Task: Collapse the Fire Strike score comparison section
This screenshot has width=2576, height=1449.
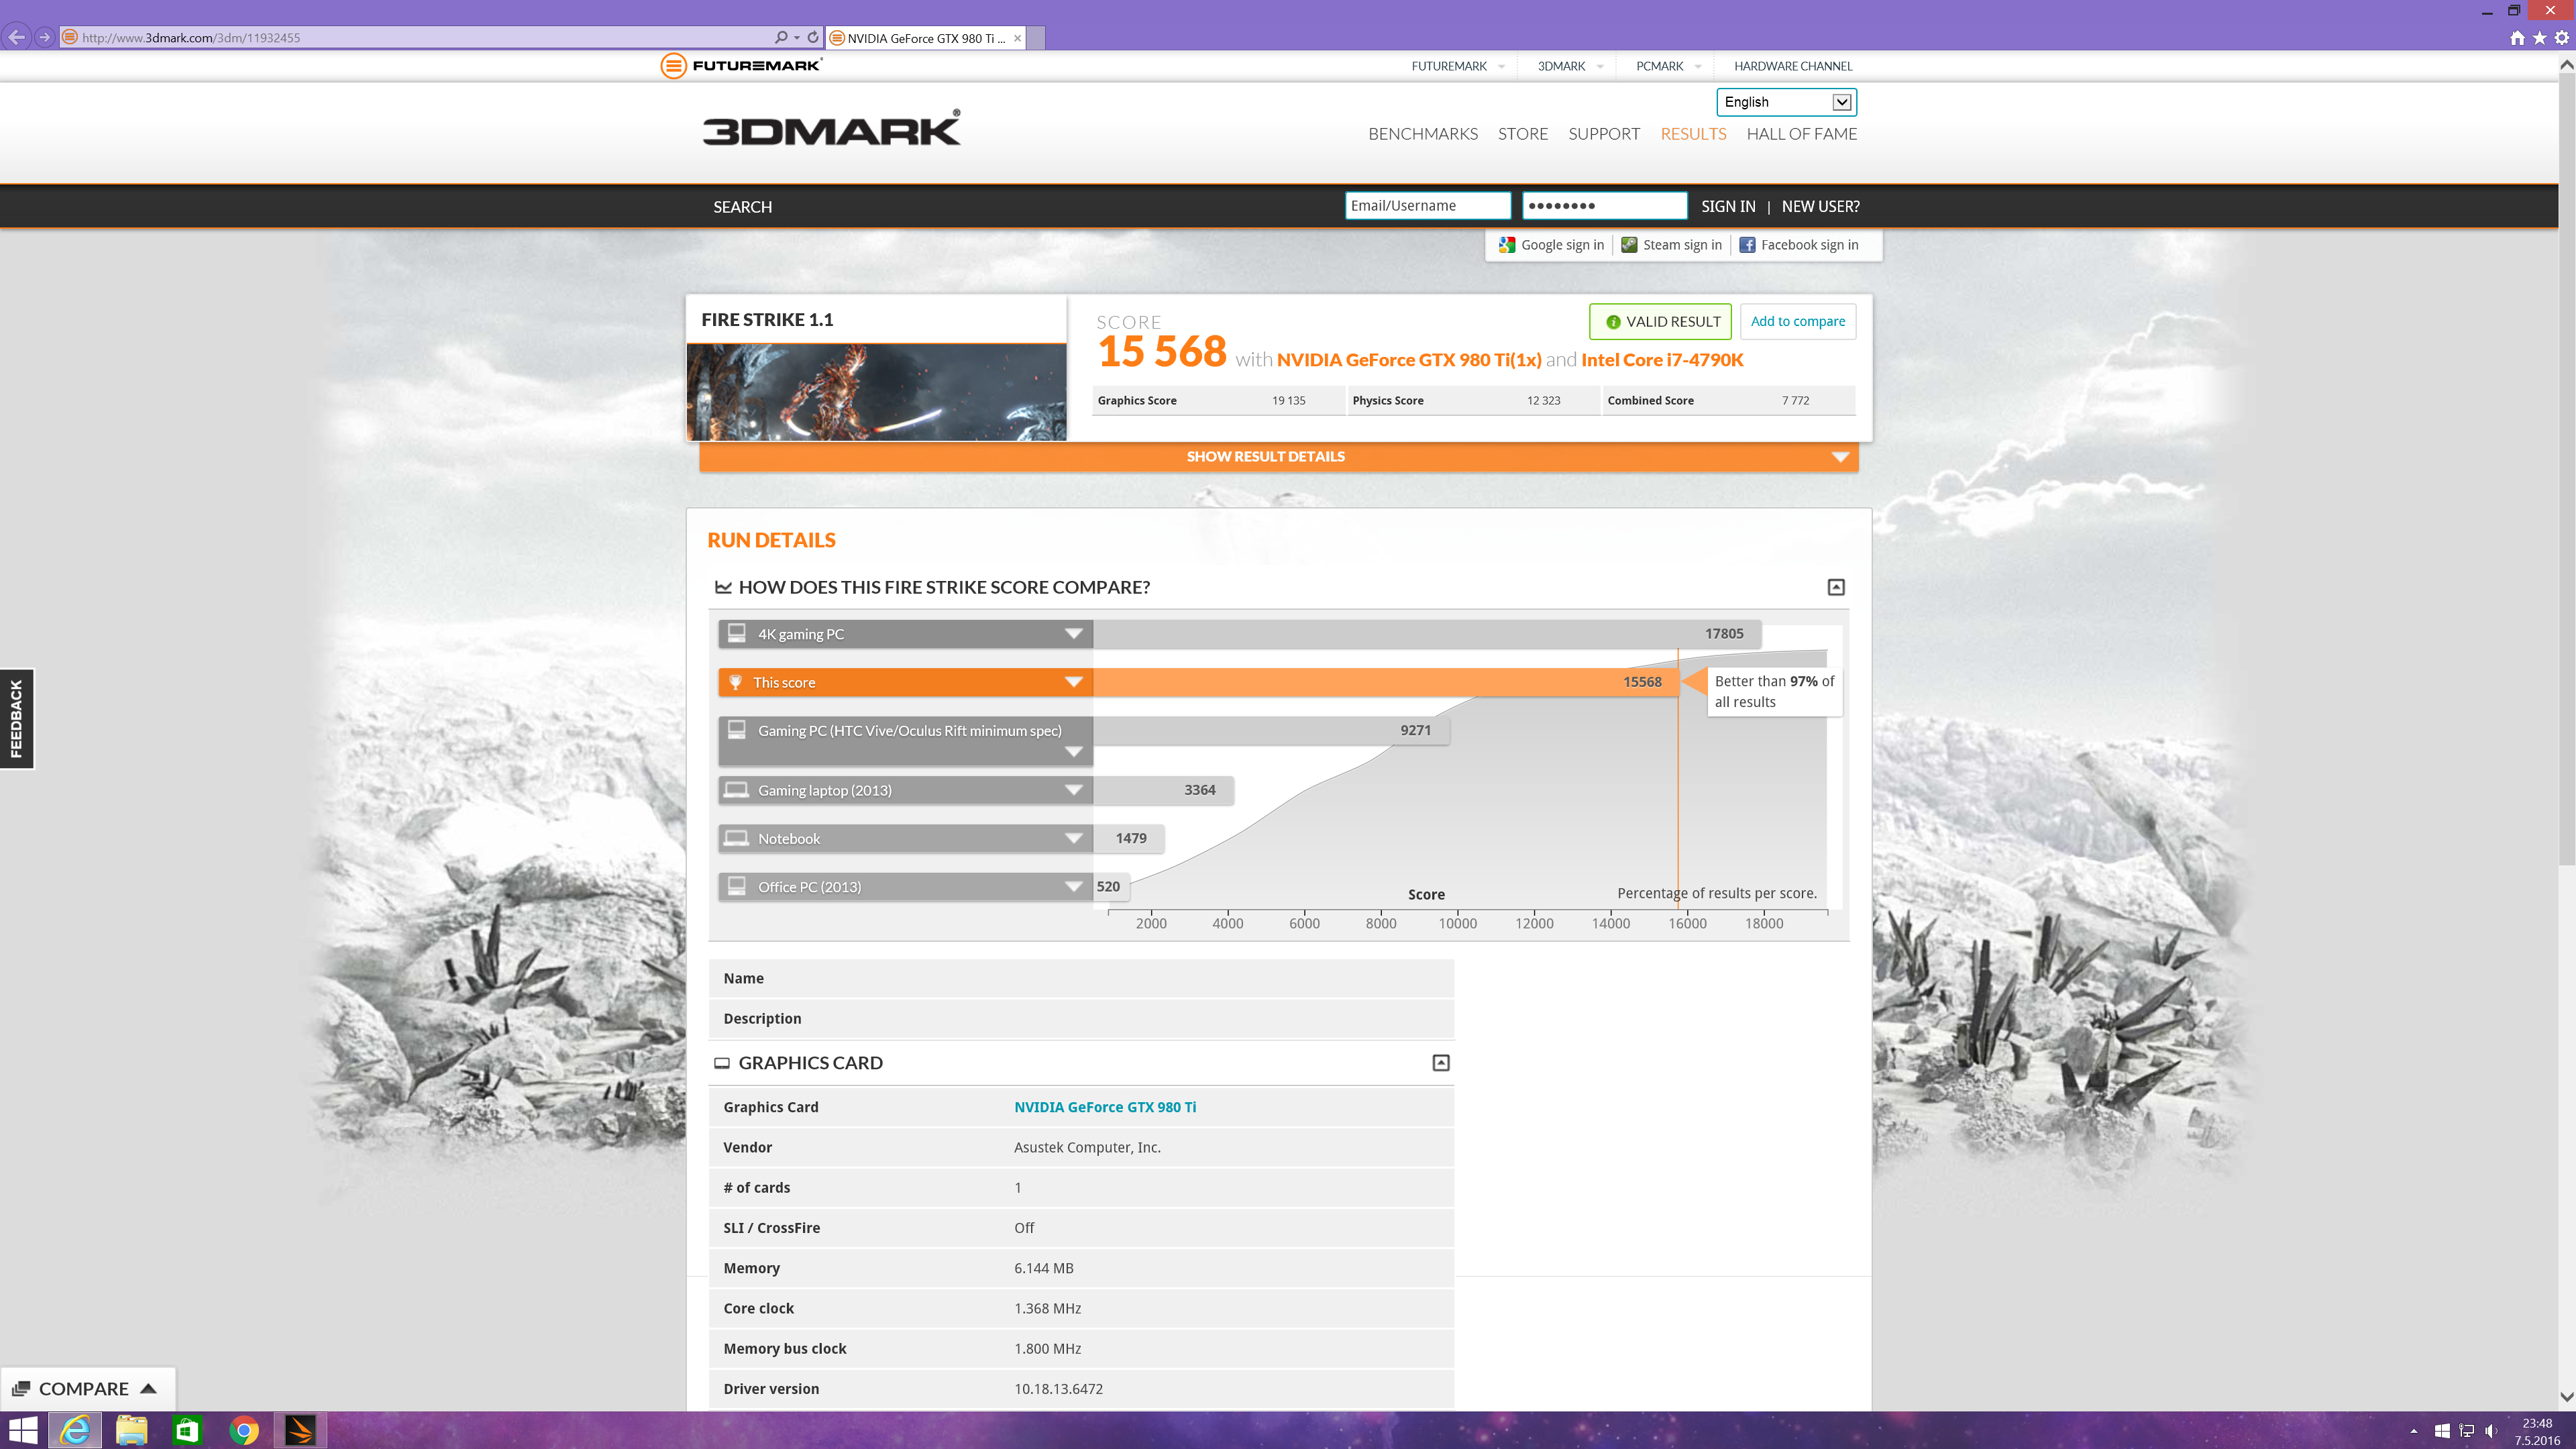Action: [x=1836, y=587]
